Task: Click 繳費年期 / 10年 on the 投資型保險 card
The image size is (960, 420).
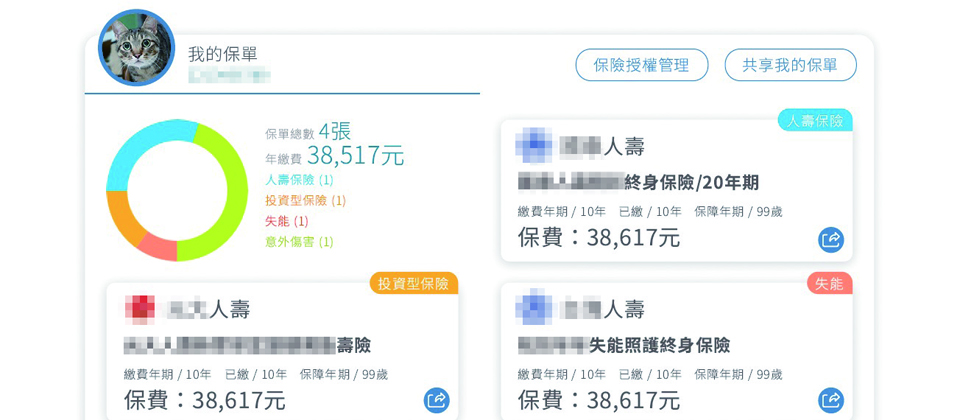Action: pyautogui.click(x=167, y=375)
